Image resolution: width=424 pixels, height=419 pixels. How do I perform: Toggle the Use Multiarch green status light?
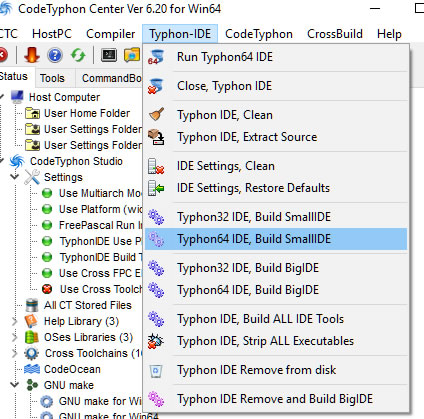47,193
